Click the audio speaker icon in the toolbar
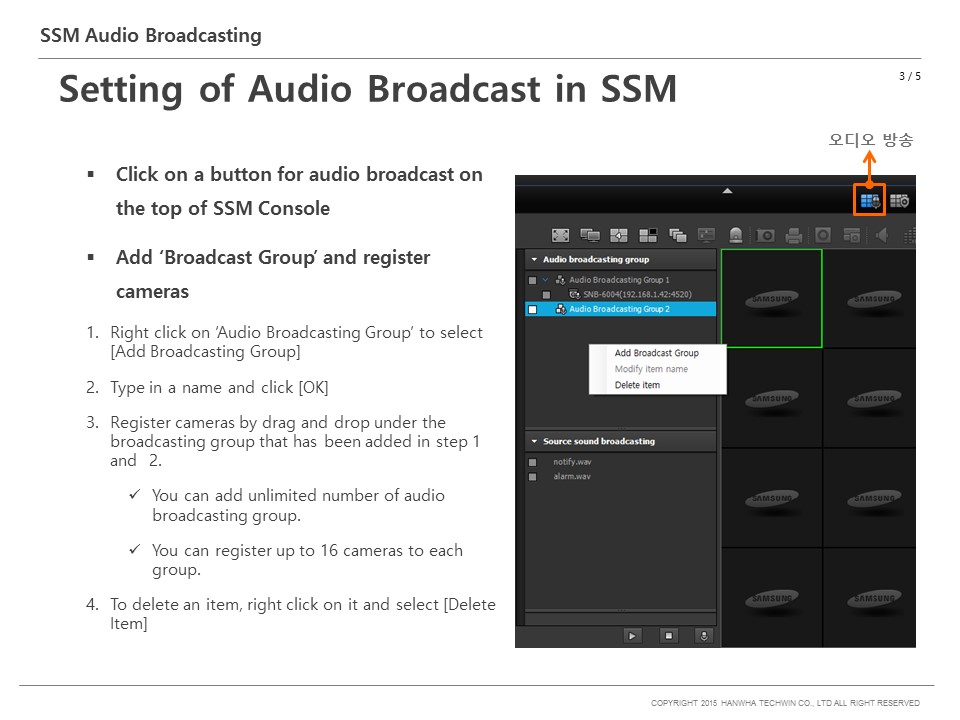This screenshot has width=960, height=720. (879, 234)
